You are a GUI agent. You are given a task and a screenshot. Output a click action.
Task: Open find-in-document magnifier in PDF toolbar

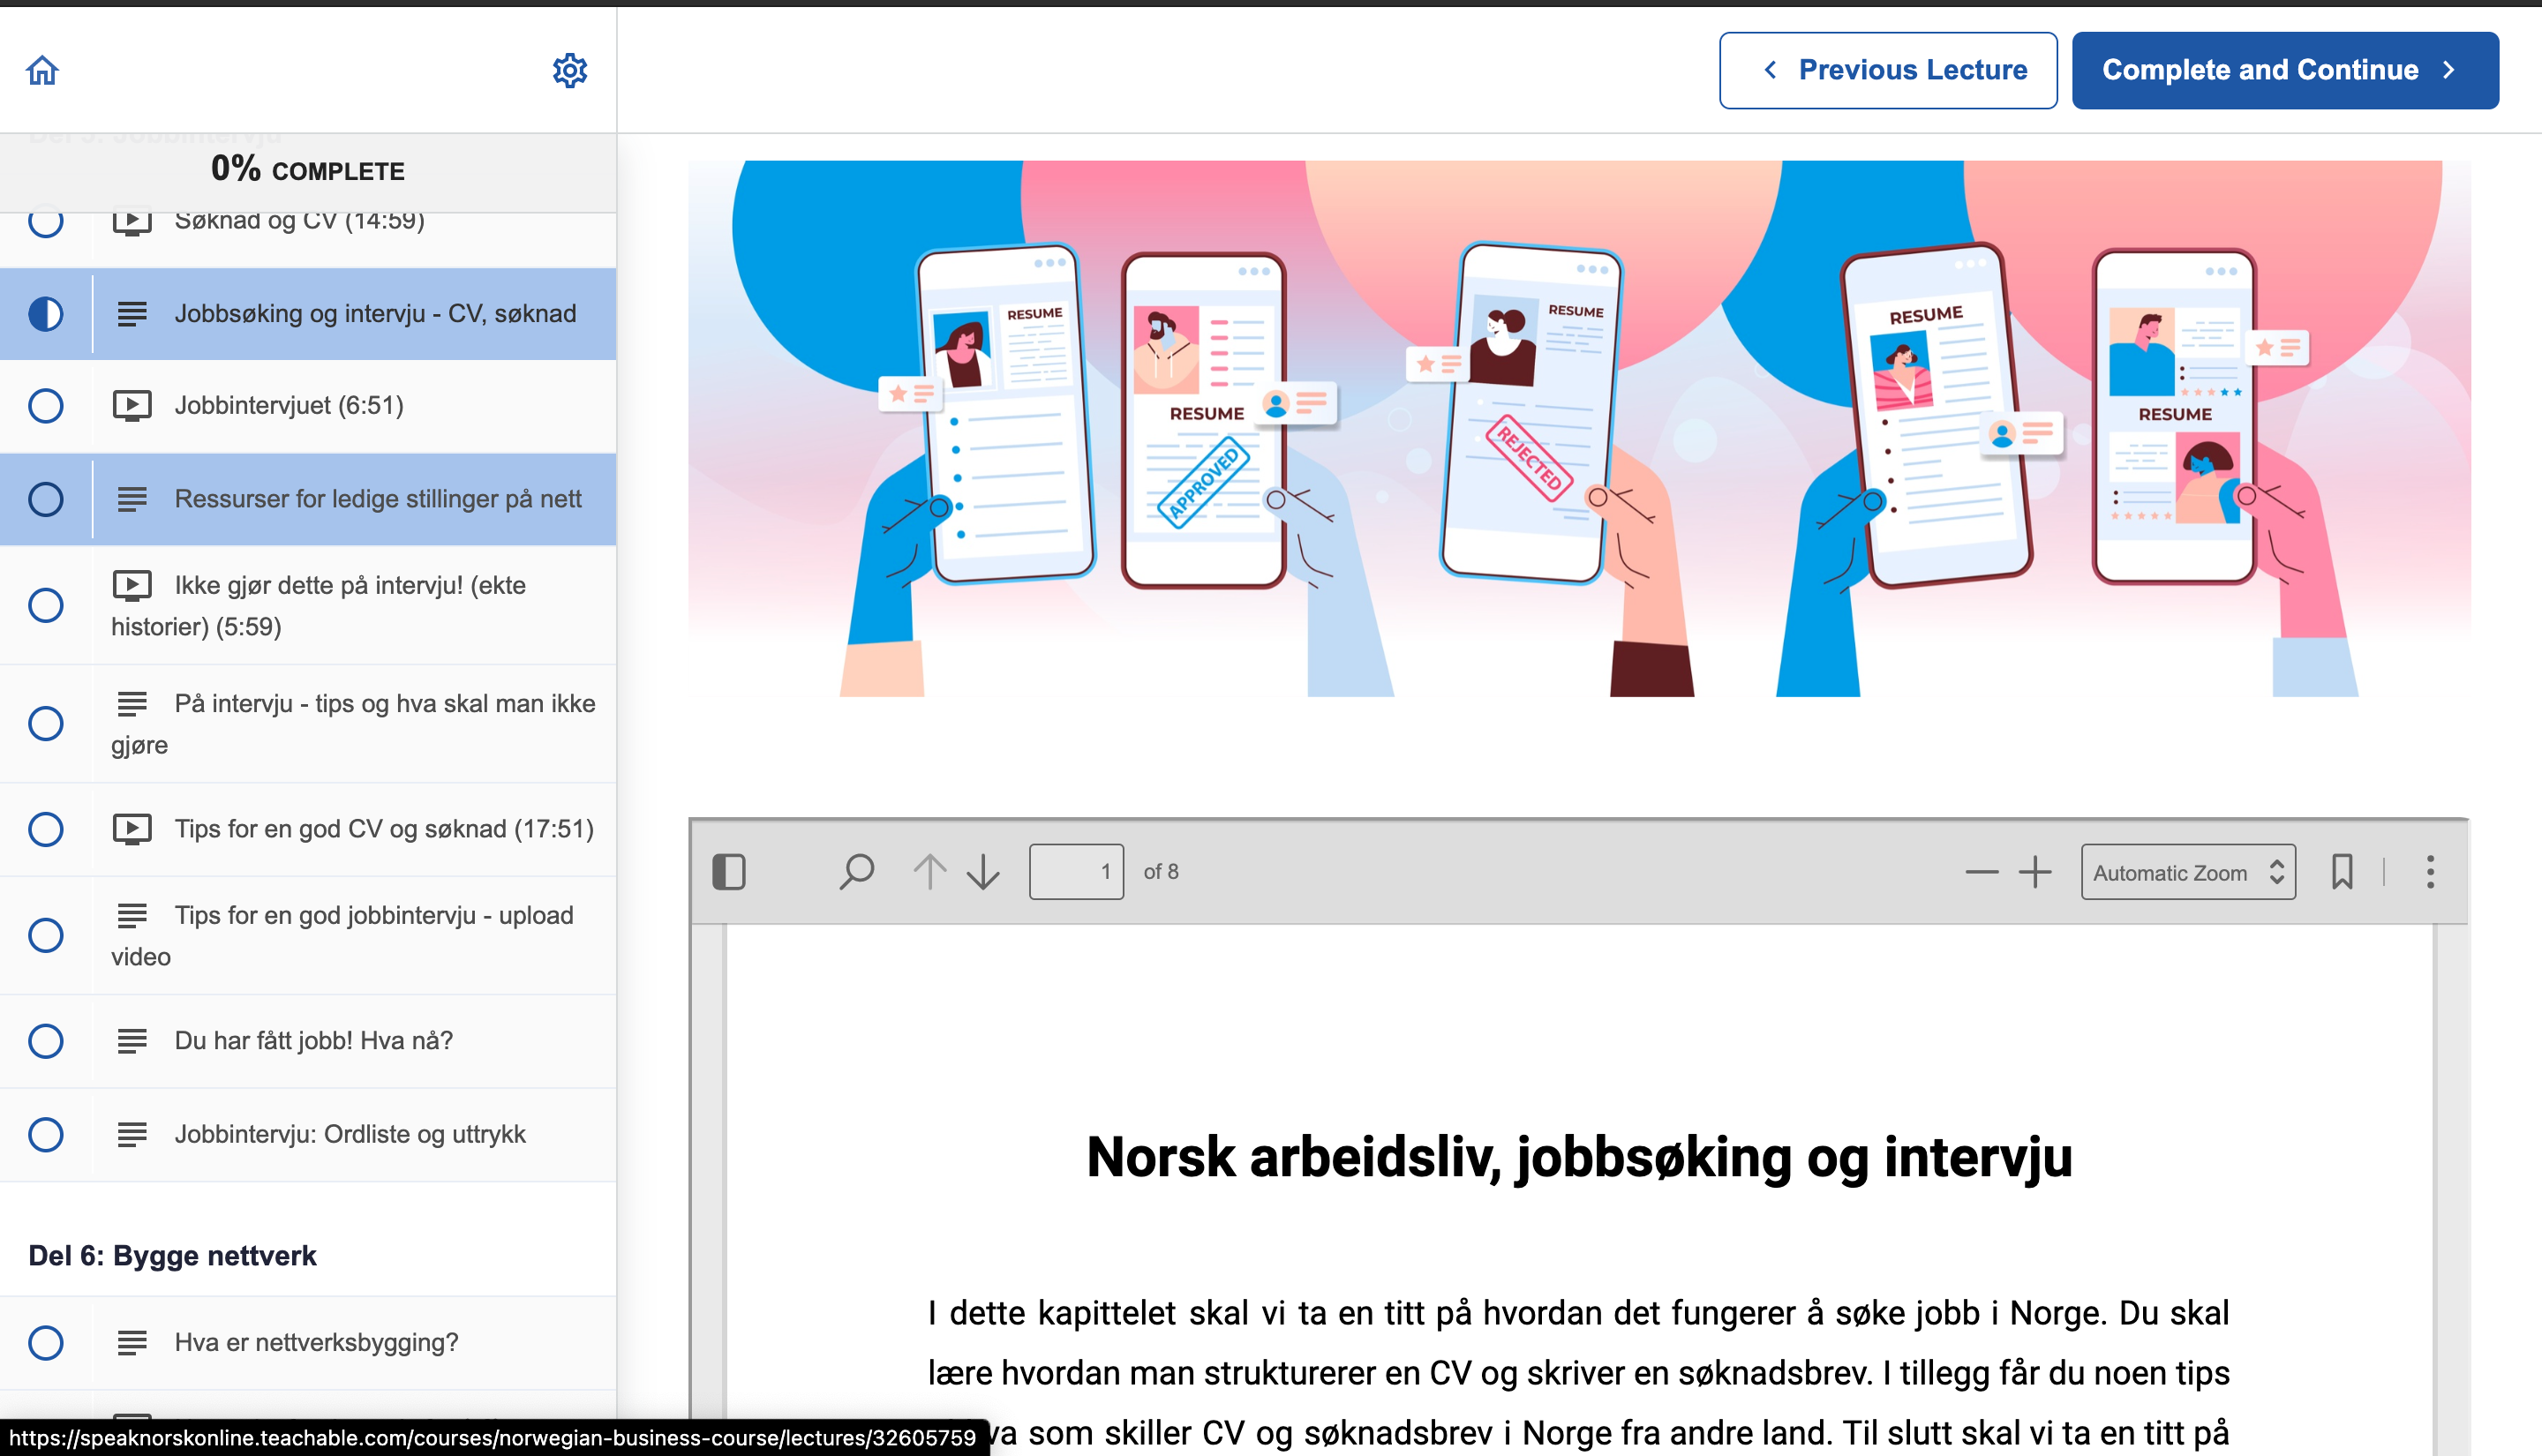pyautogui.click(x=856, y=872)
